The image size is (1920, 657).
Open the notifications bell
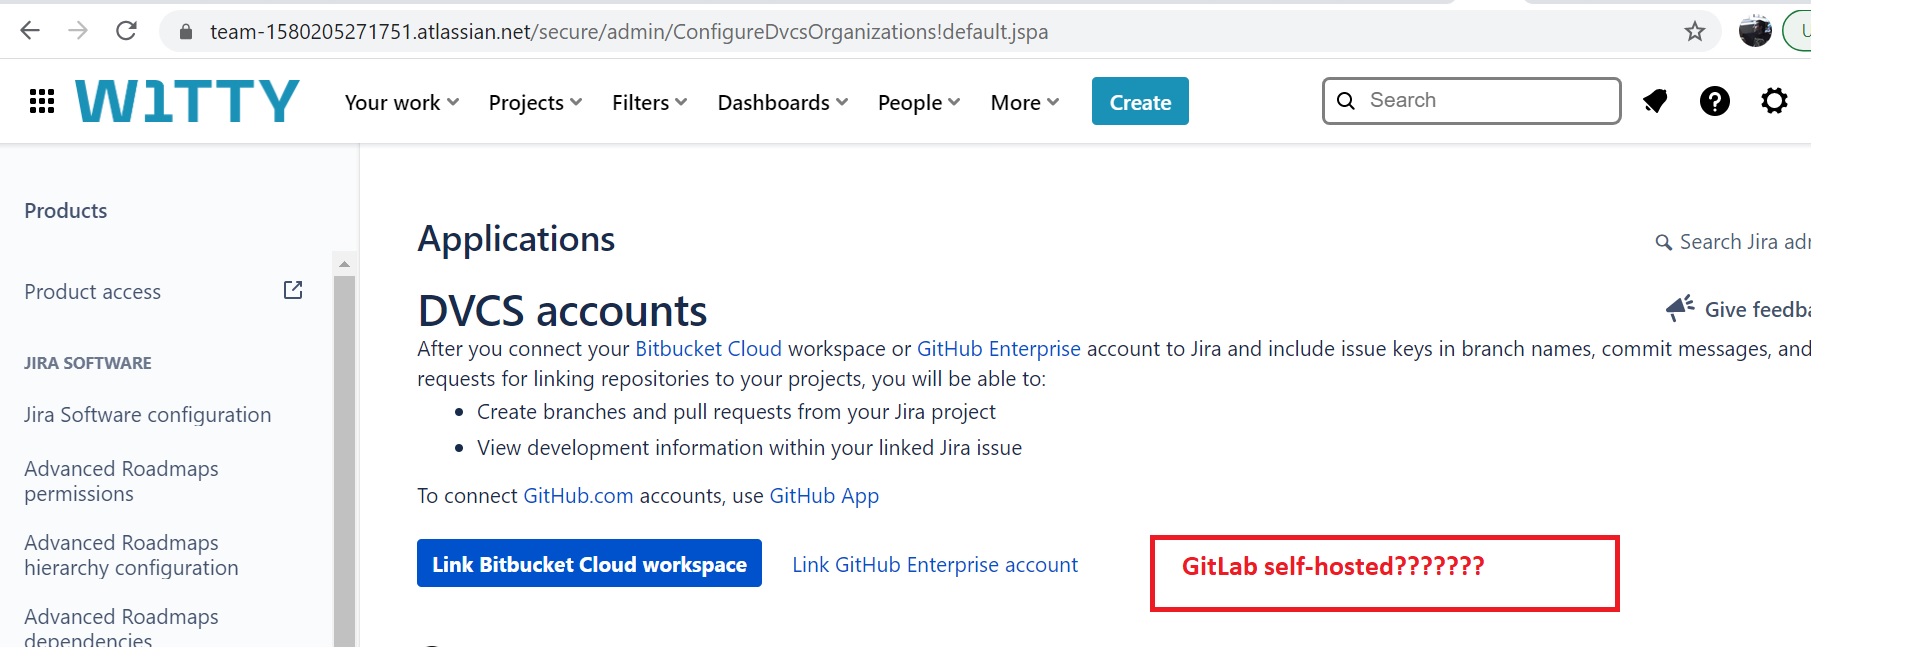pos(1655,101)
